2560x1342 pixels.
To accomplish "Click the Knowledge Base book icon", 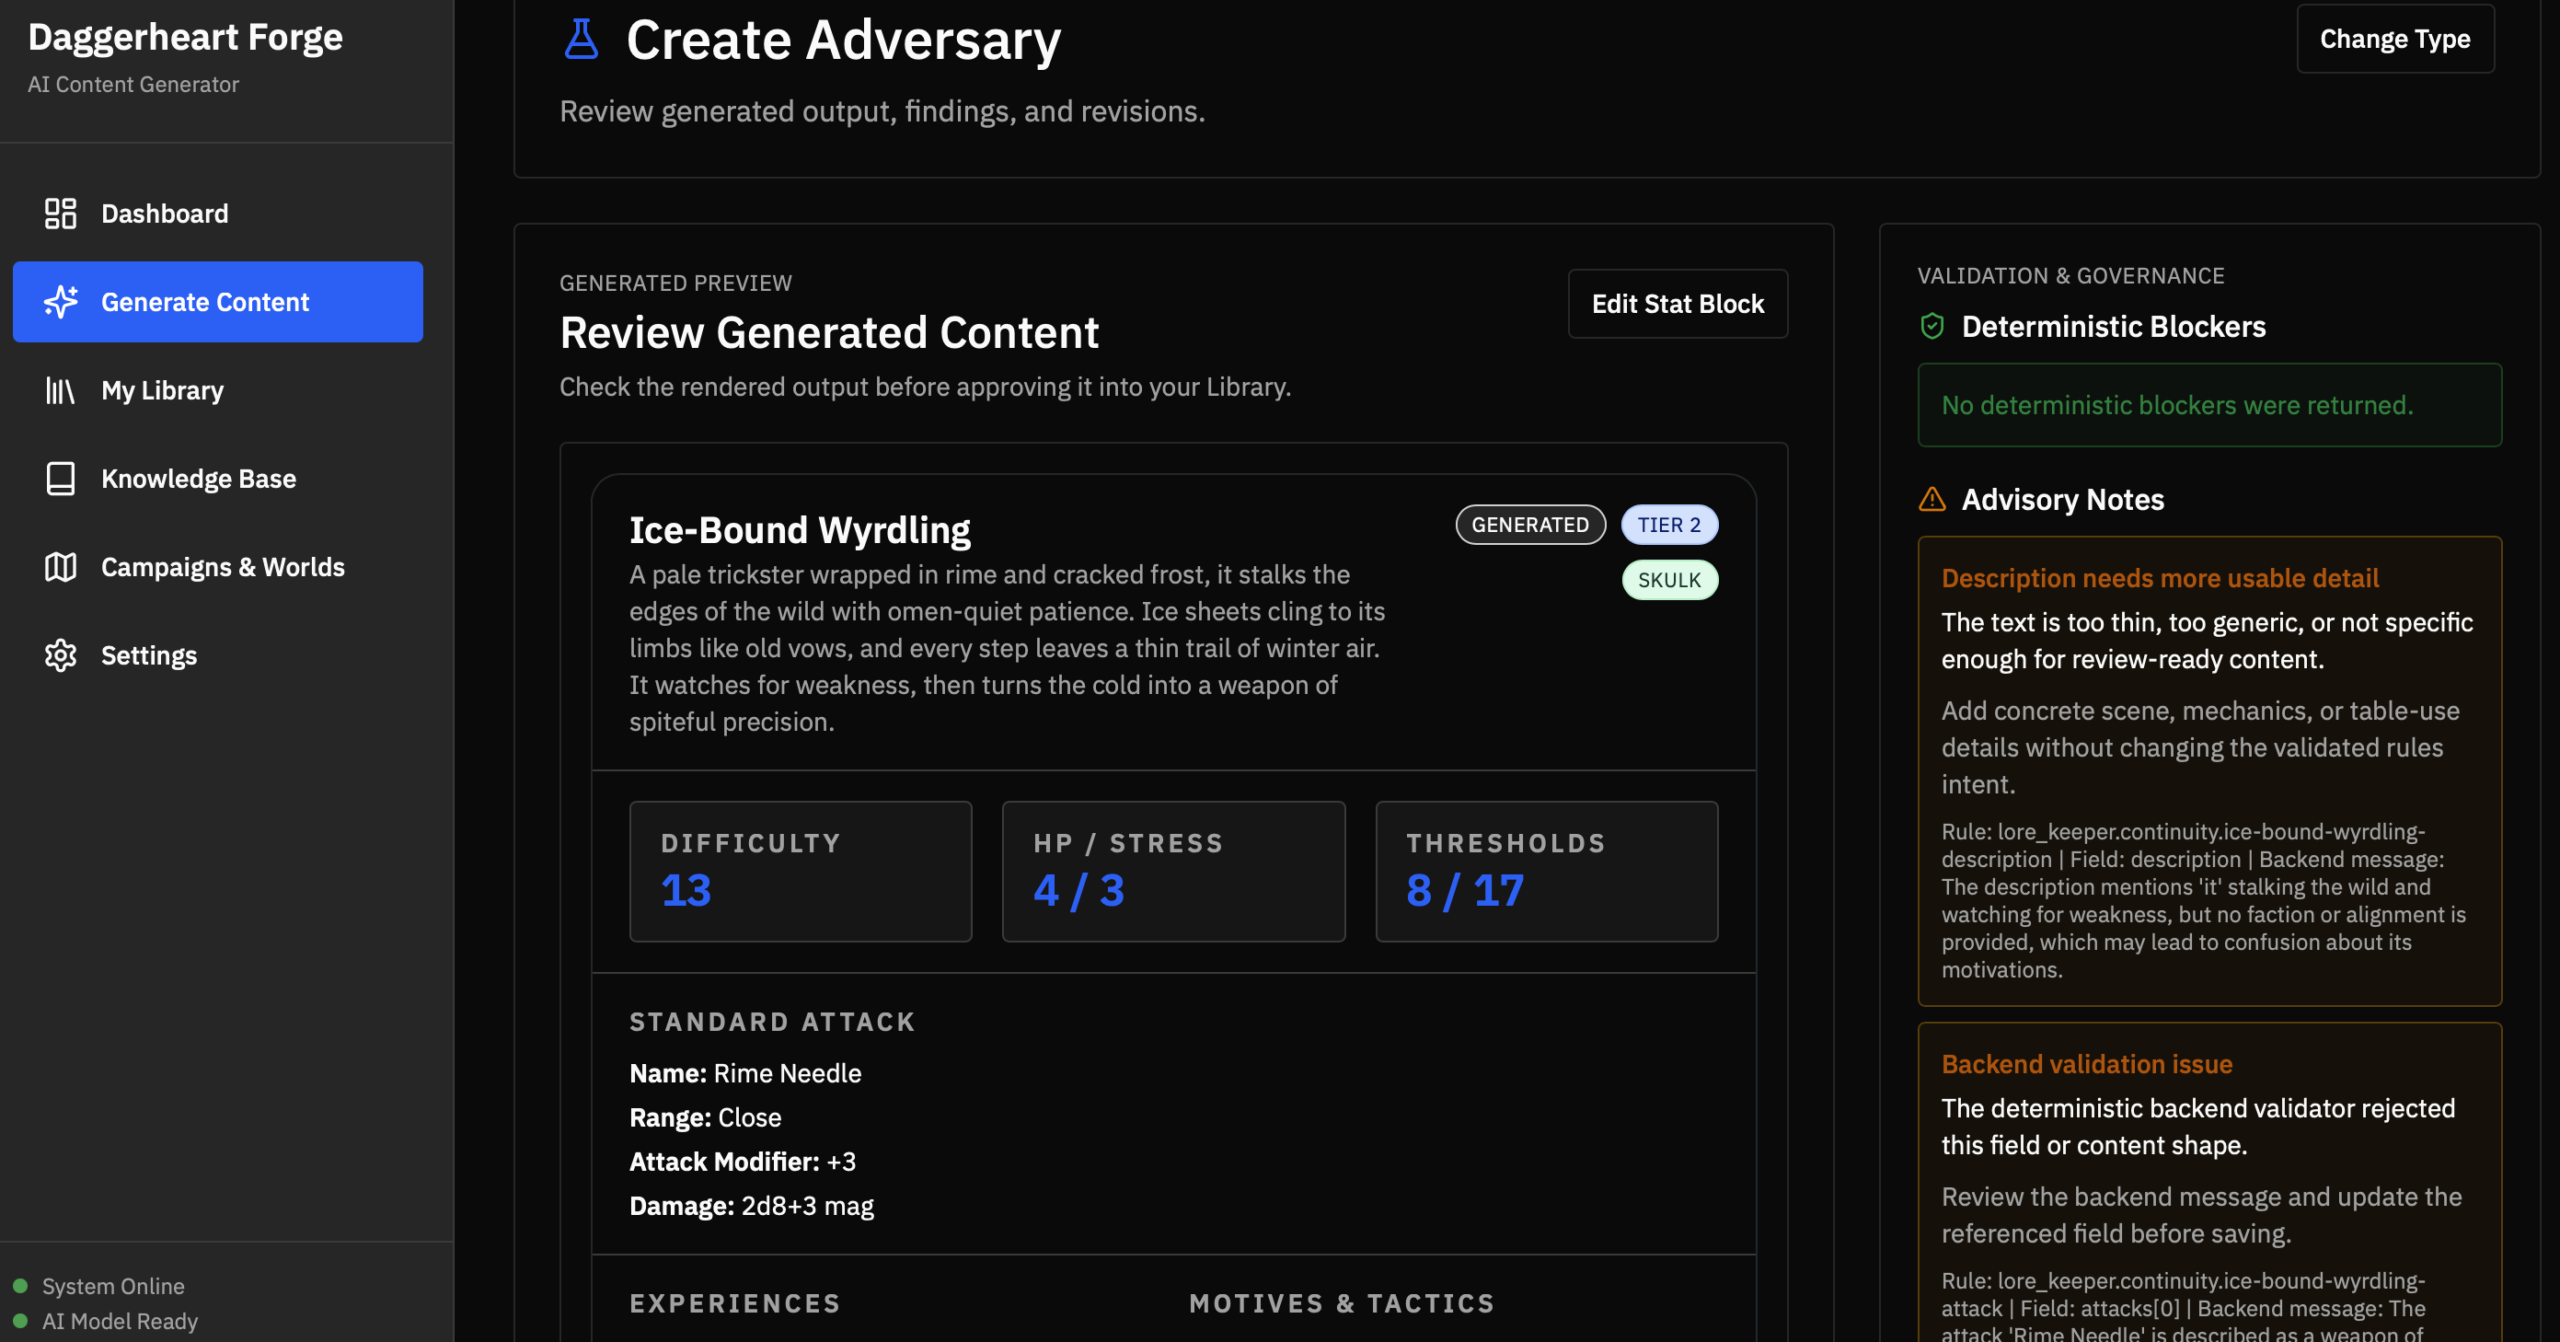I will click(60, 478).
